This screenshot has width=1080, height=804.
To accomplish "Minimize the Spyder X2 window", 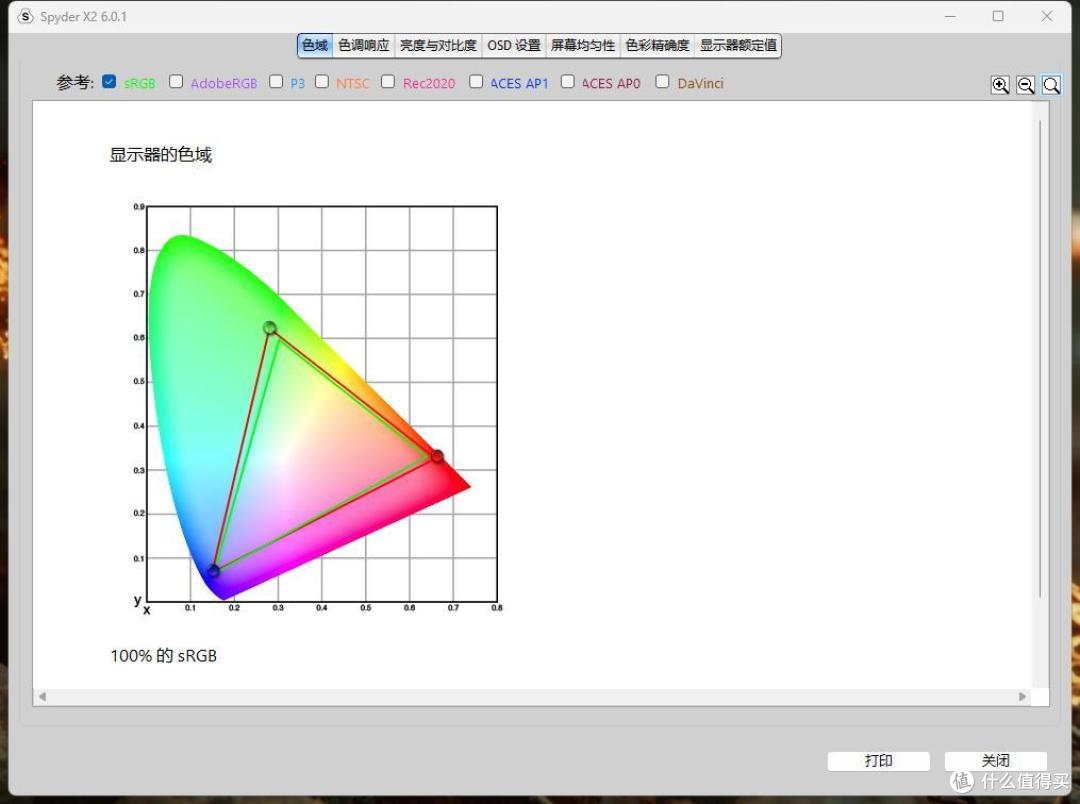I will tap(950, 16).
